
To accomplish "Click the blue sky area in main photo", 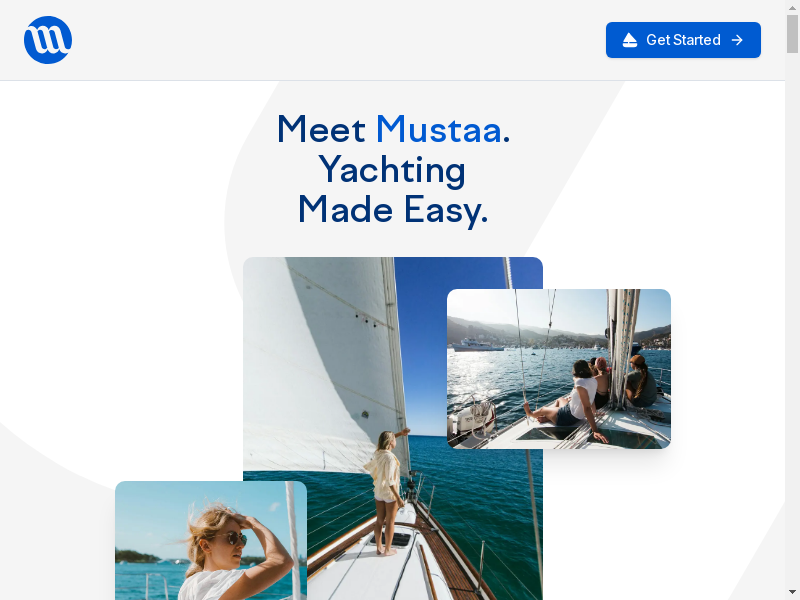I will pyautogui.click(x=421, y=347).
